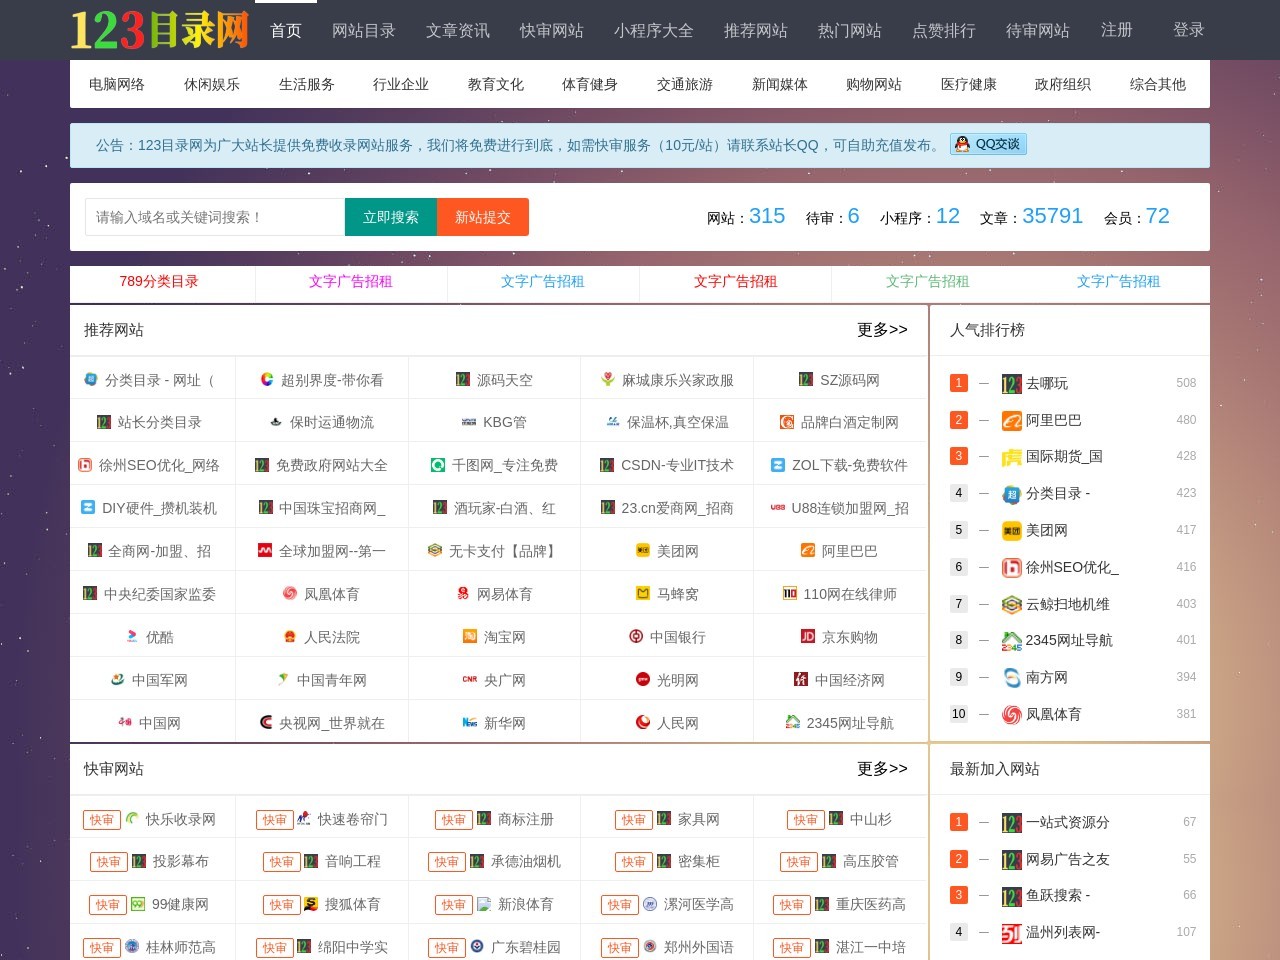
Task: Click the 南方网 icon in popularity ranking
Action: (1011, 678)
